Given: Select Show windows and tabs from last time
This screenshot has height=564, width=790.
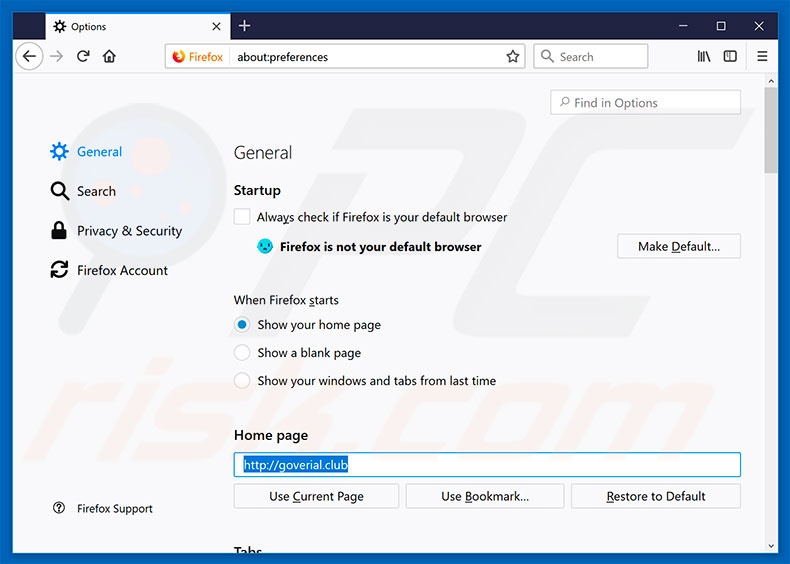Looking at the screenshot, I should [x=242, y=381].
